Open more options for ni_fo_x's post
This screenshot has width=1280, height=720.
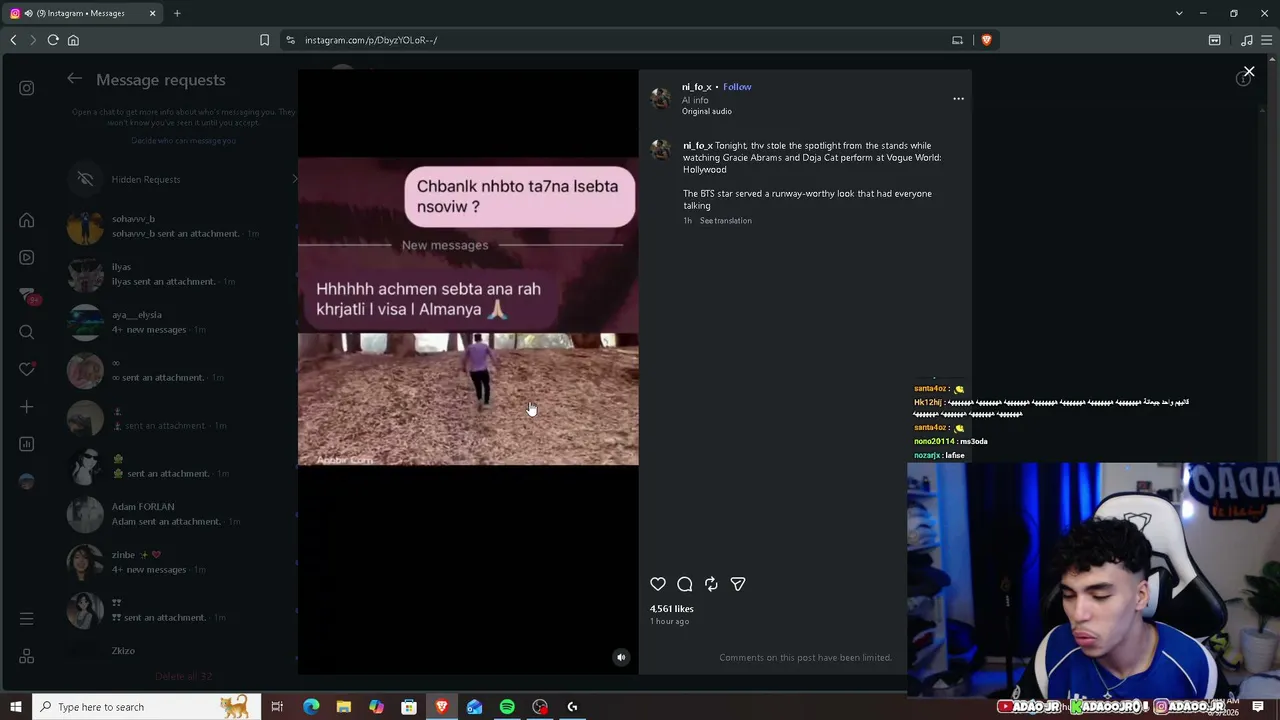coord(958,99)
